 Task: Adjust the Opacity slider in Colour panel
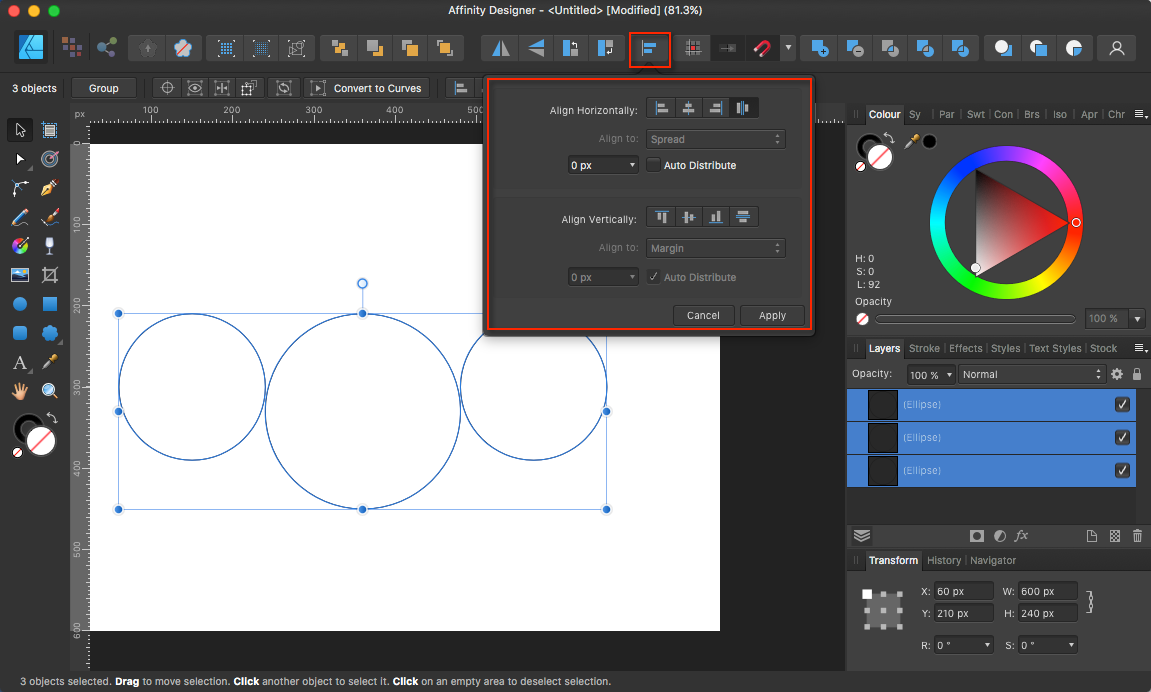pyautogui.click(x=975, y=319)
